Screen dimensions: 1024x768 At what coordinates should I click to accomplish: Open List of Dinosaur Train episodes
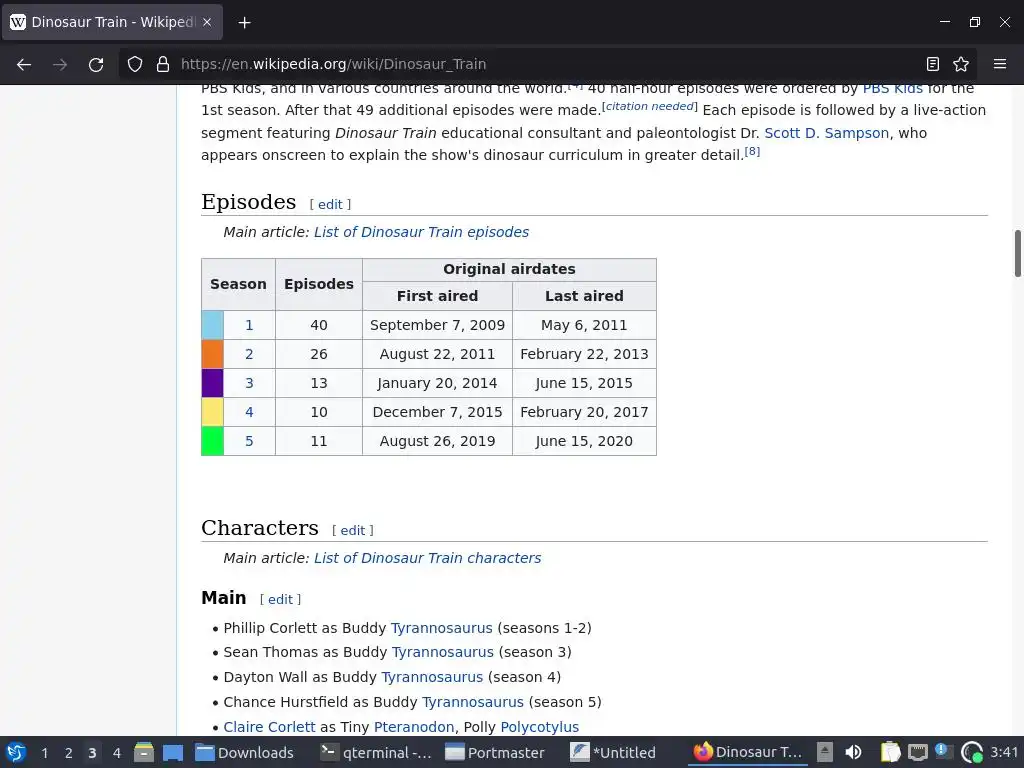pyautogui.click(x=421, y=232)
